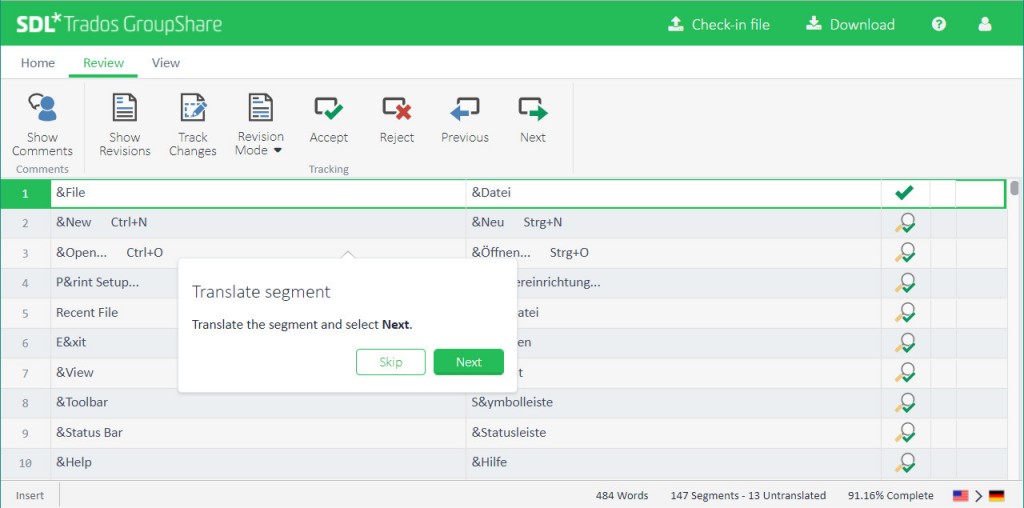Toggle Track Changes in the ribbon
This screenshot has height=508, width=1024.
coord(192,108)
